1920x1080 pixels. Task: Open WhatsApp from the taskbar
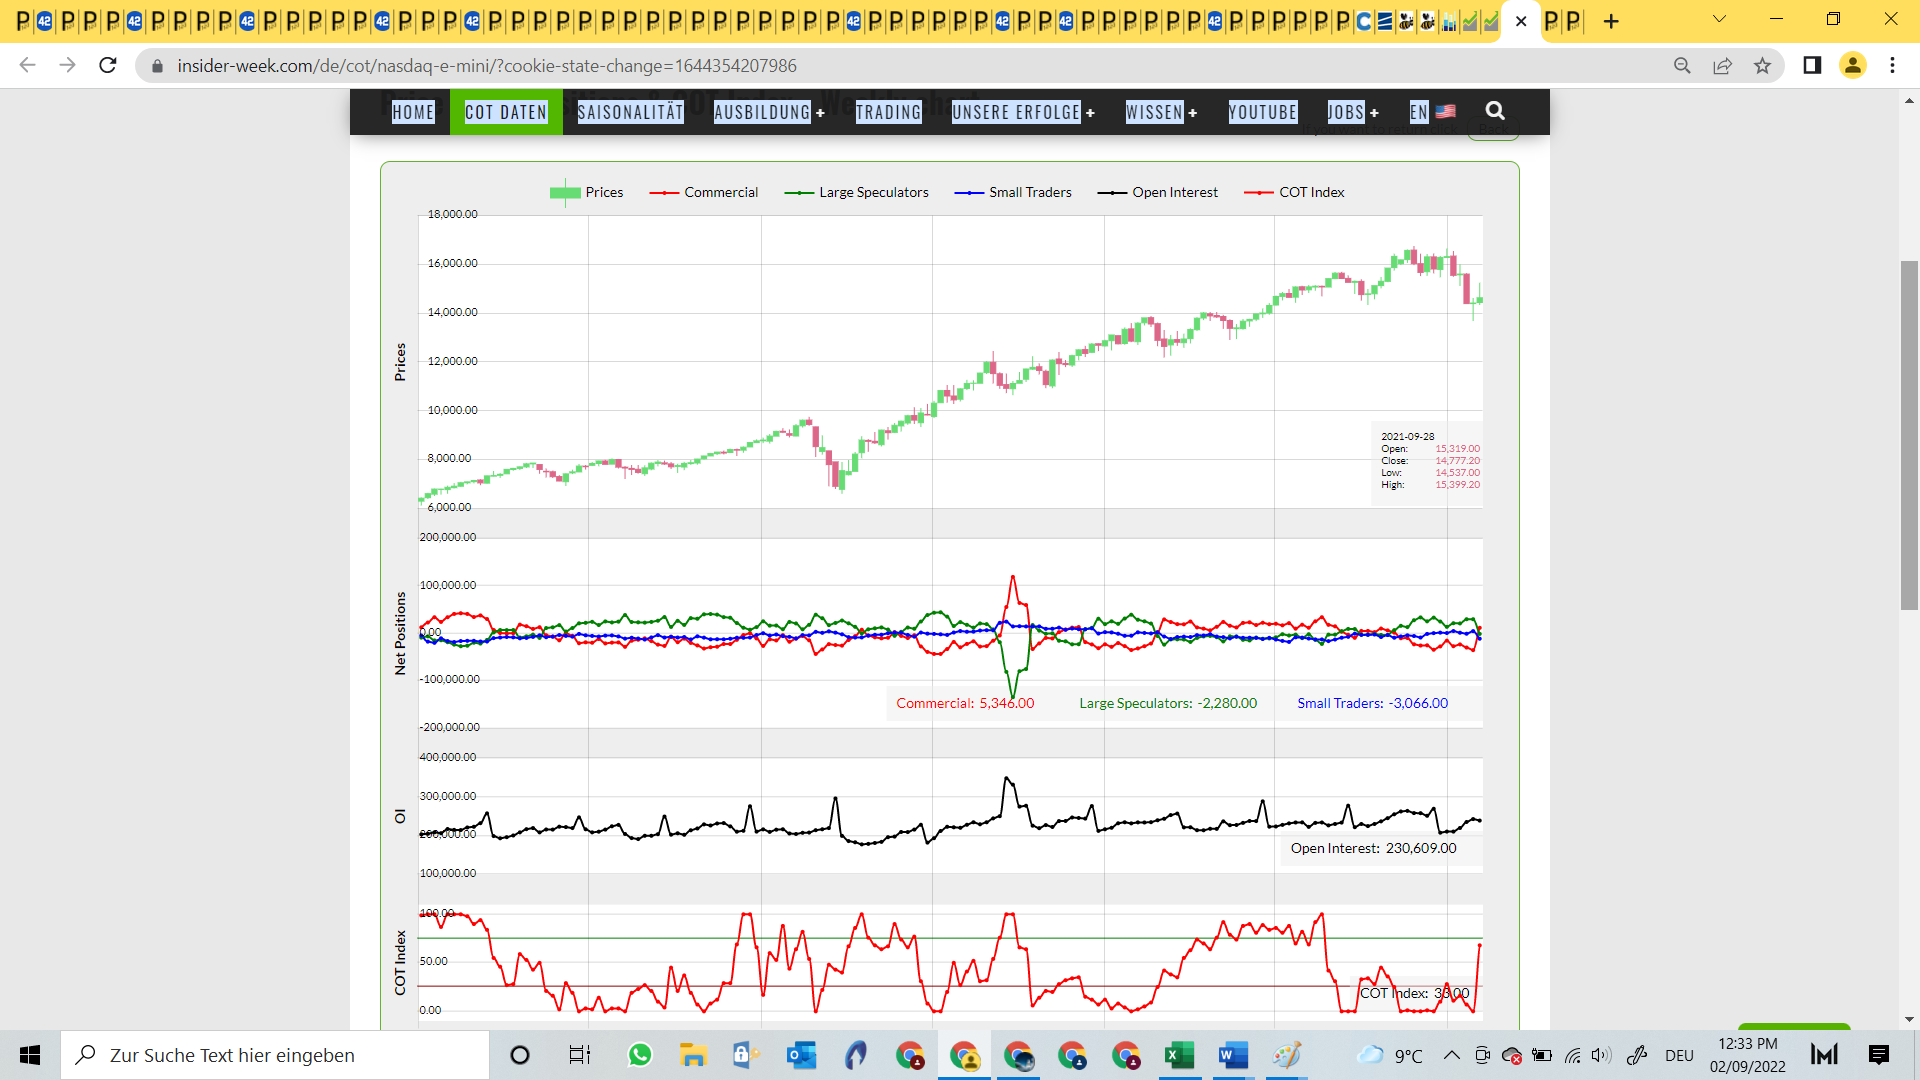pyautogui.click(x=639, y=1055)
